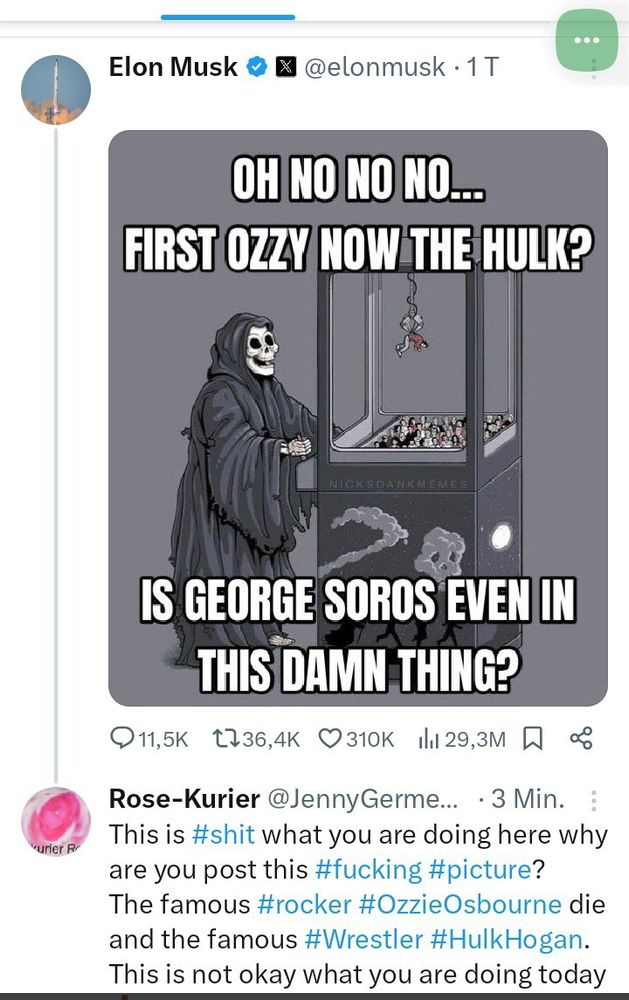The image size is (629, 1000).
Task: View post analytics showing 29,3M views
Action: (x=429, y=739)
